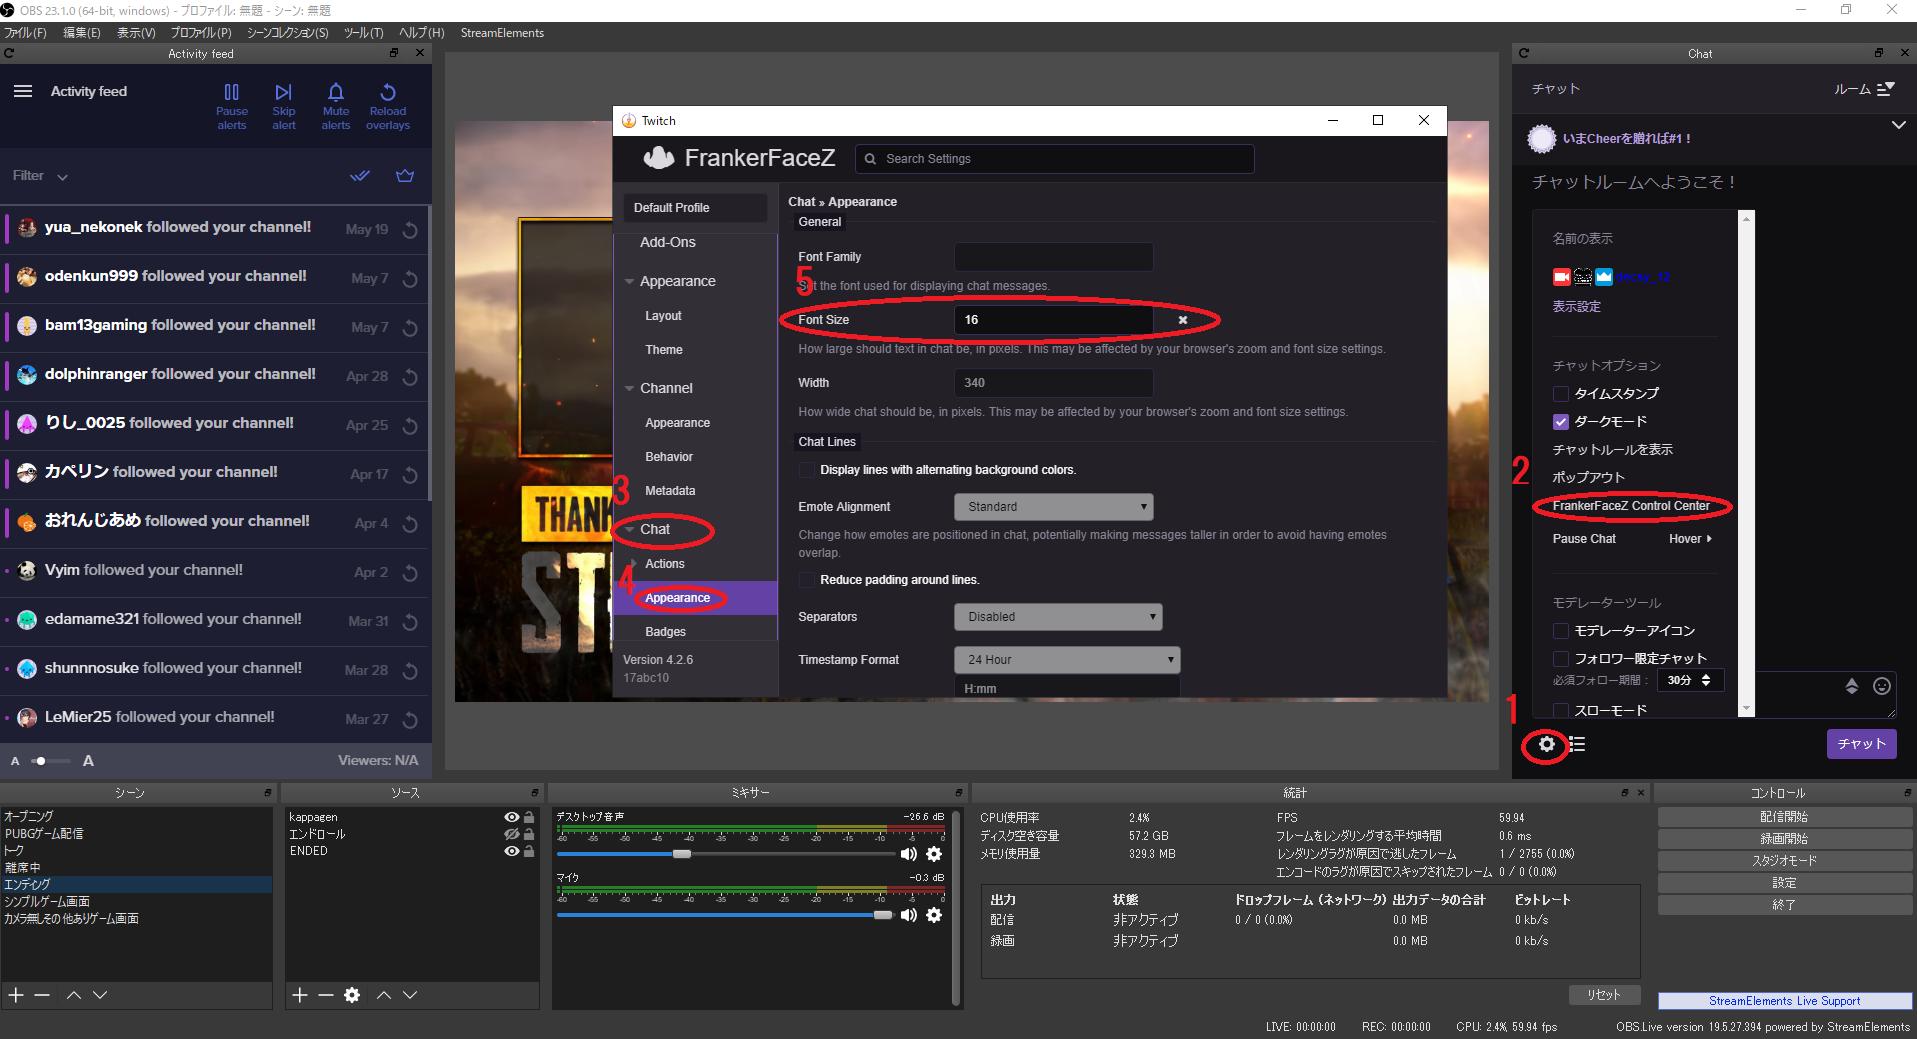Click Skip alert icon
Image resolution: width=1917 pixels, height=1039 pixels.
(284, 92)
